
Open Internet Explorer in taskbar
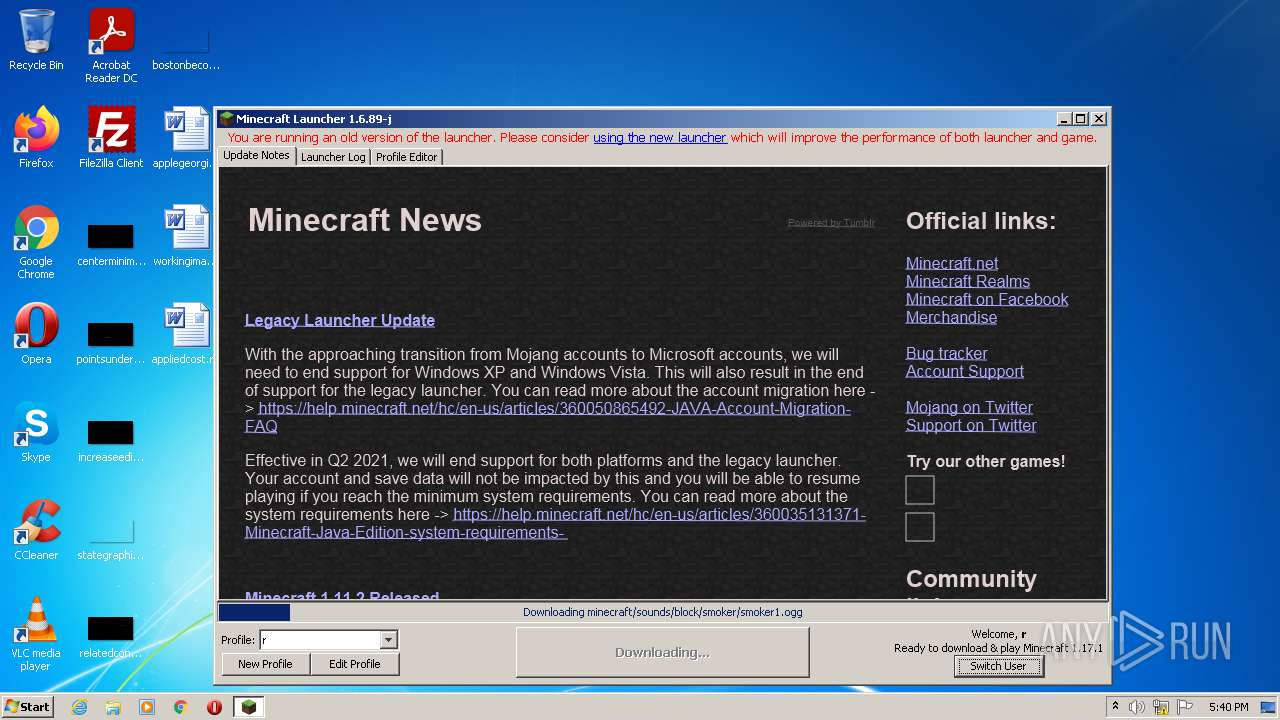tap(79, 707)
